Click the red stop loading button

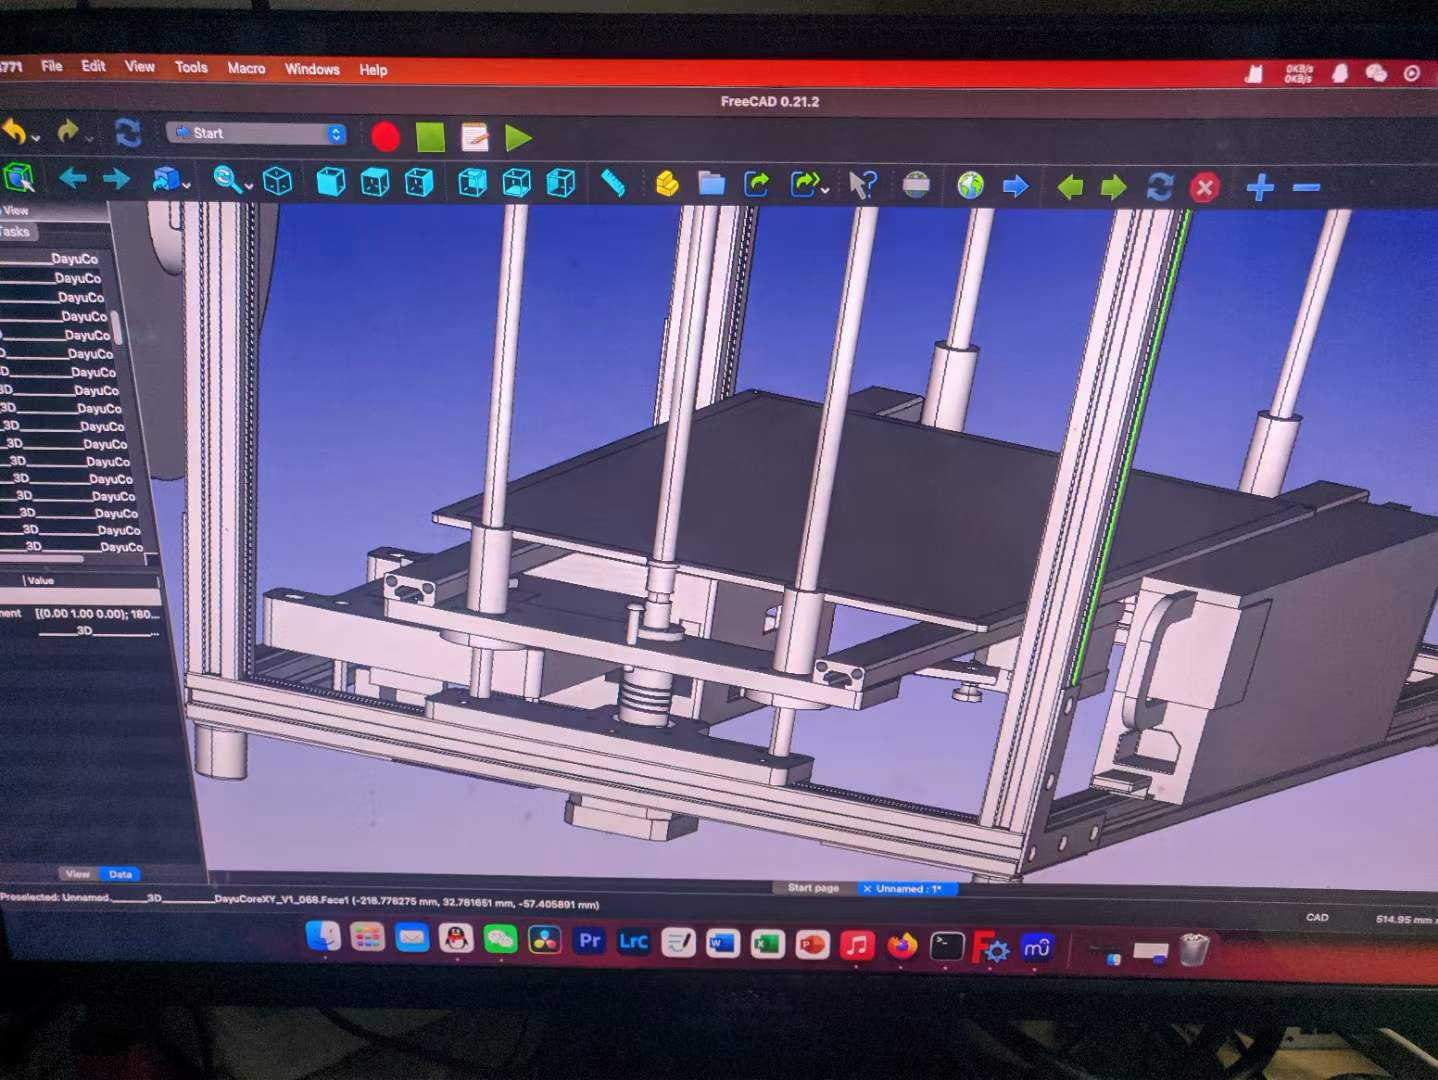(x=1205, y=187)
